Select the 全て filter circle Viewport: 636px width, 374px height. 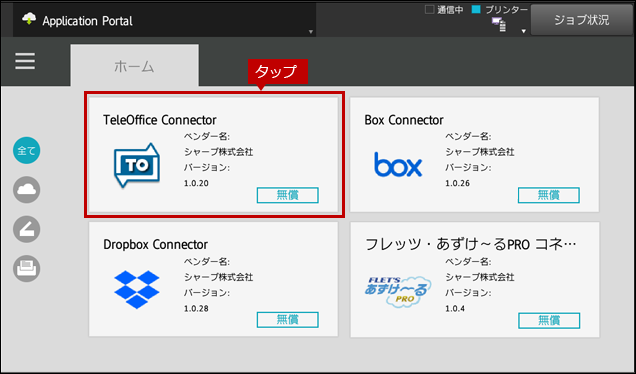pos(26,150)
